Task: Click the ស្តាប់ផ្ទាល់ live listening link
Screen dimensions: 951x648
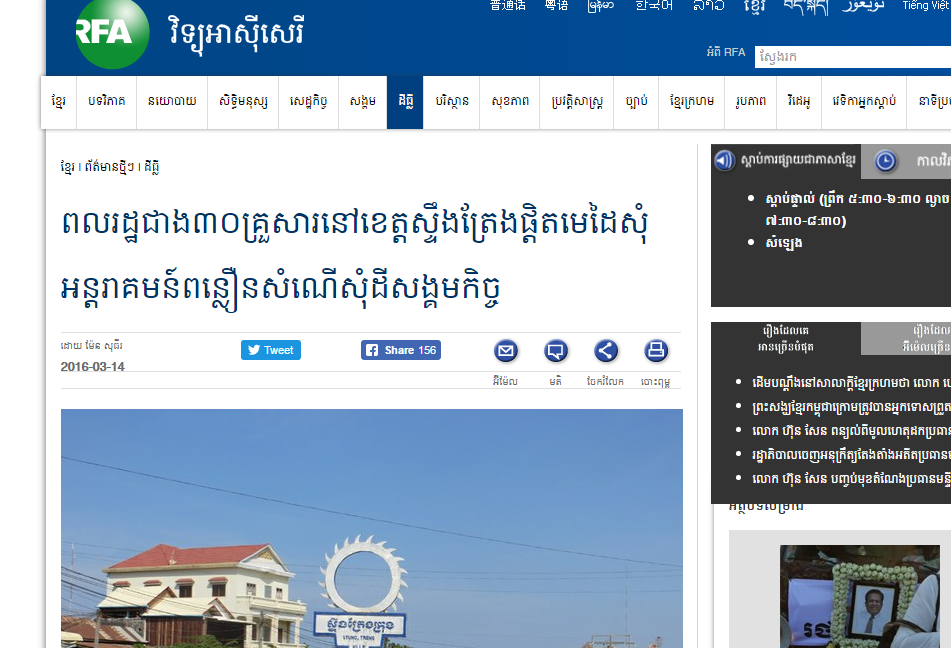Action: point(858,209)
